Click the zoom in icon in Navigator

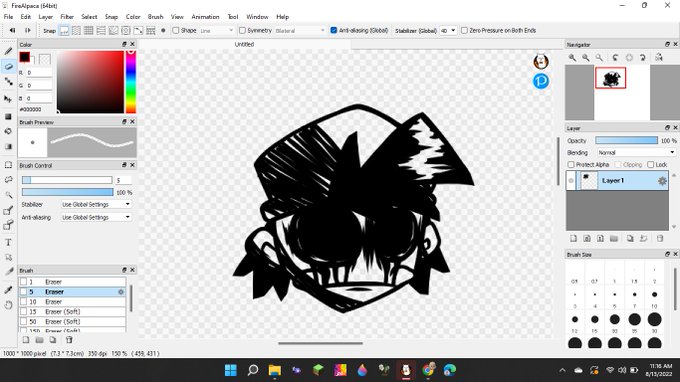572,57
